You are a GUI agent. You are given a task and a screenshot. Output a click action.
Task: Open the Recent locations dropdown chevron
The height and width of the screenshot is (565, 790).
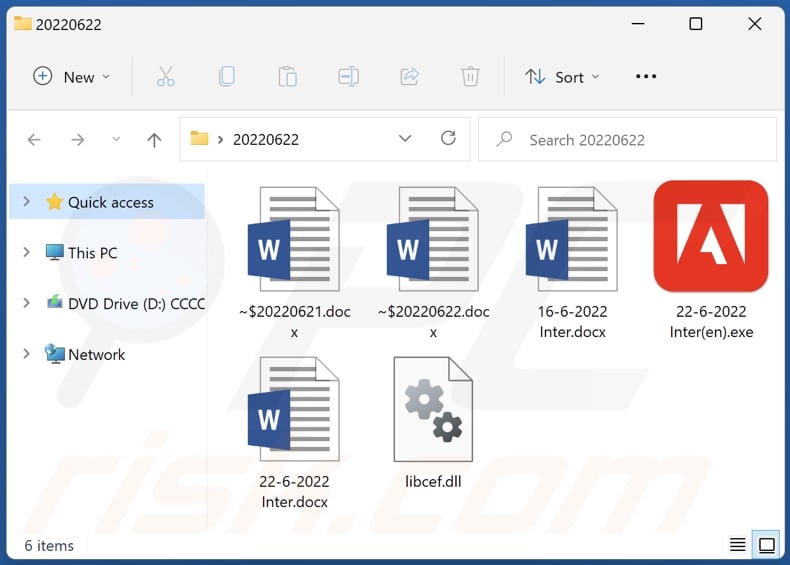[116, 139]
